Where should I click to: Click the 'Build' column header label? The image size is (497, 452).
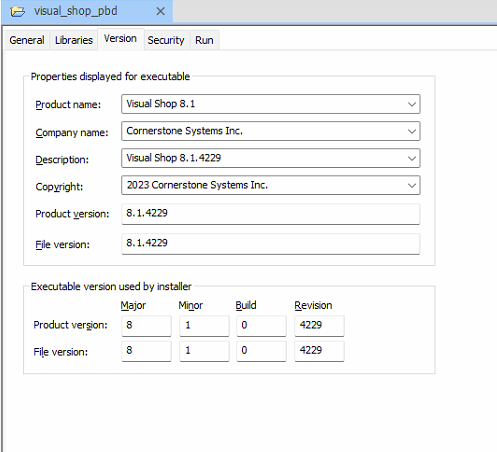(x=246, y=305)
